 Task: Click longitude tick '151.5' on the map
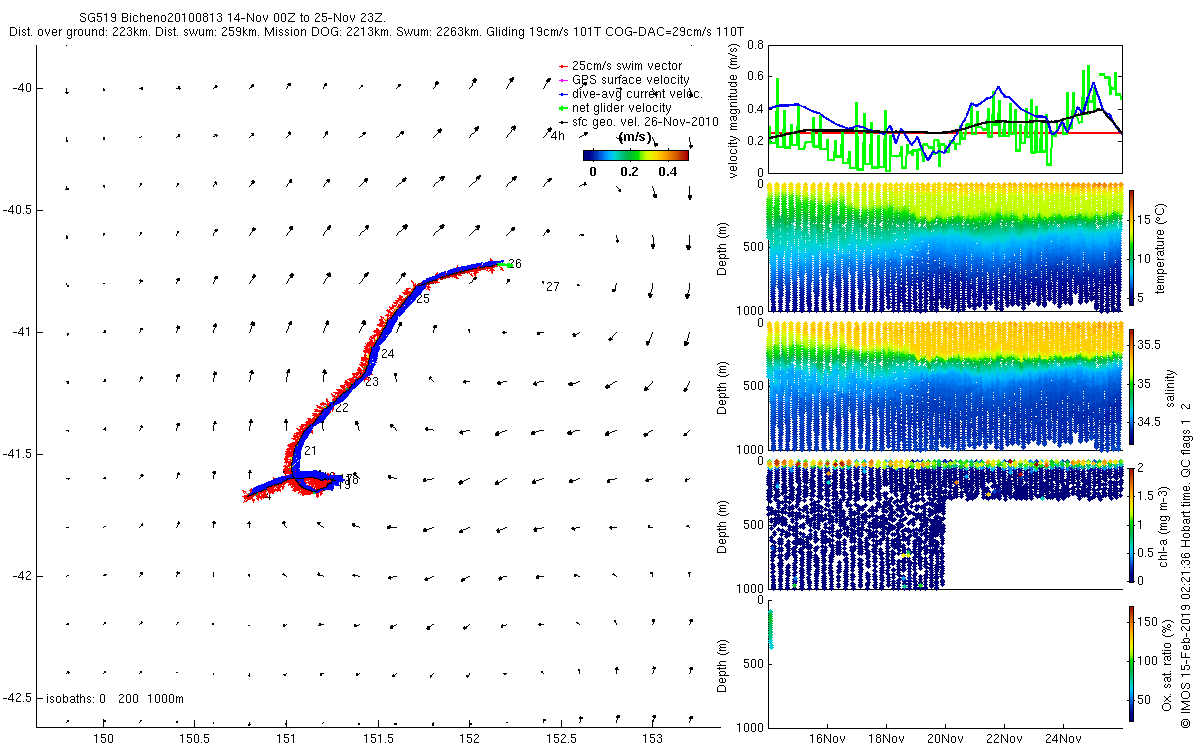pyautogui.click(x=378, y=740)
